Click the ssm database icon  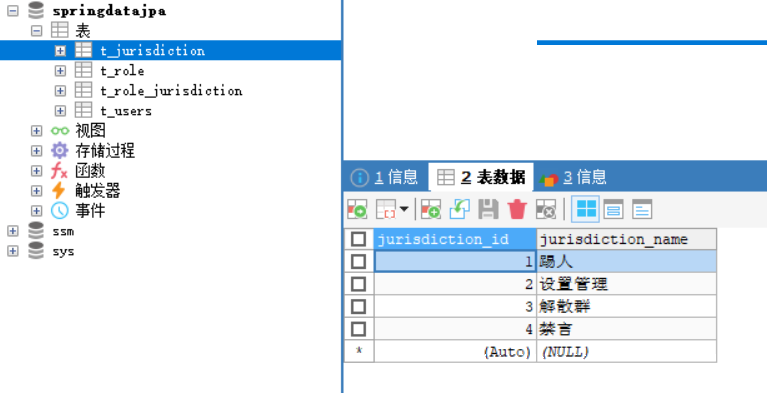[x=36, y=231]
